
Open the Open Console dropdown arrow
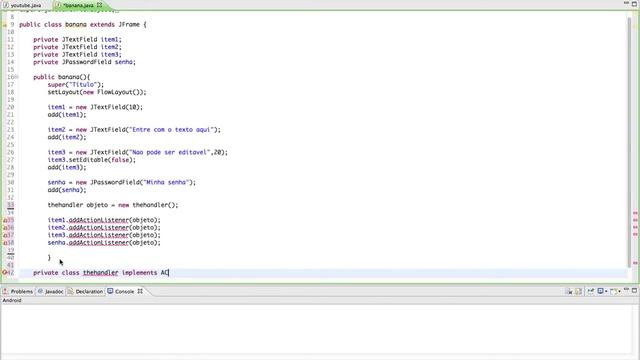[620, 291]
